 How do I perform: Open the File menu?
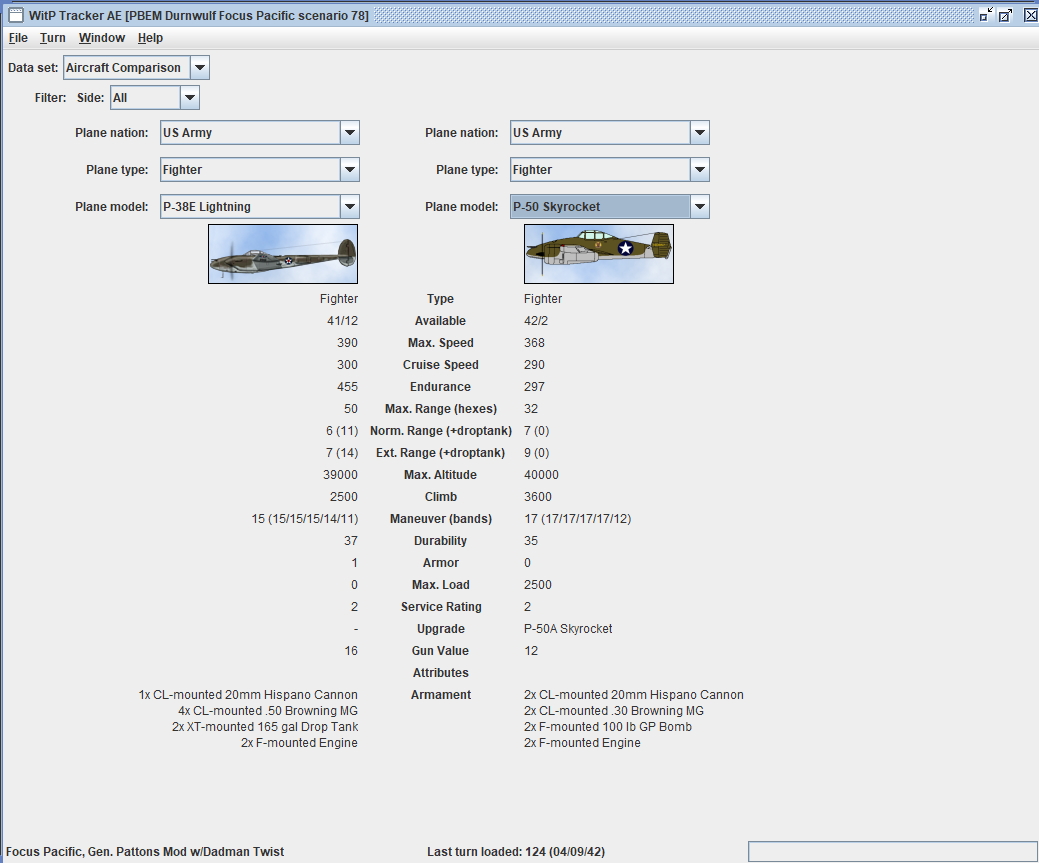pyautogui.click(x=18, y=38)
